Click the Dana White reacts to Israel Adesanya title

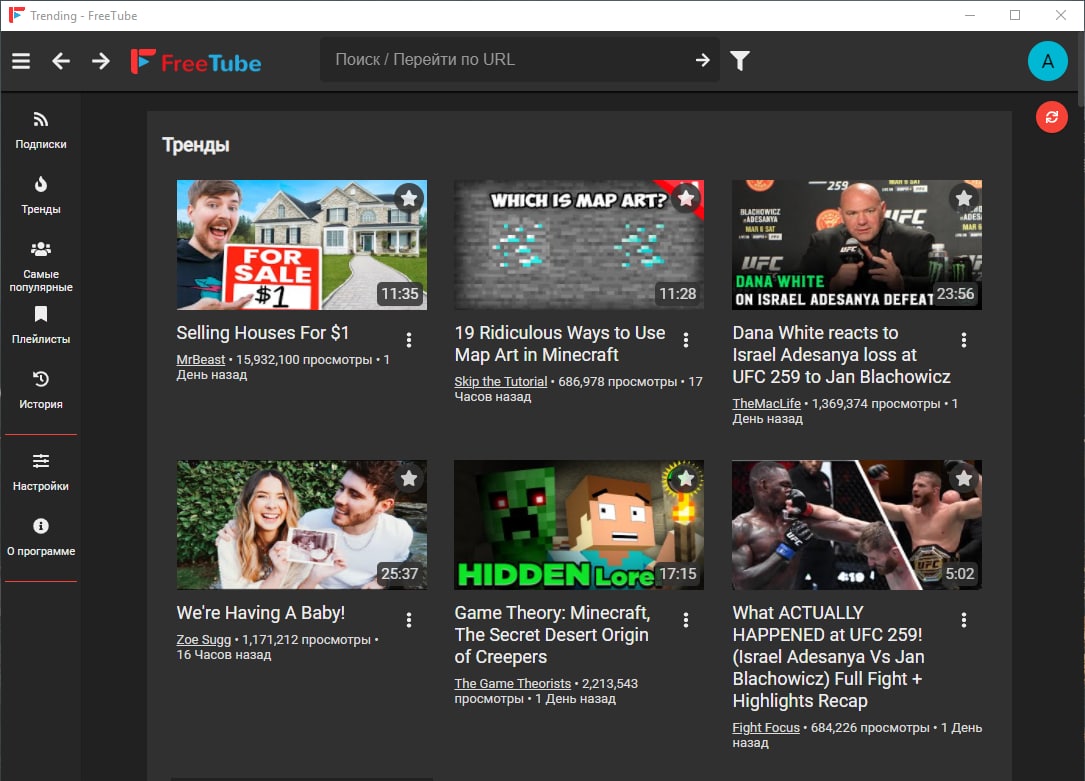pos(841,355)
